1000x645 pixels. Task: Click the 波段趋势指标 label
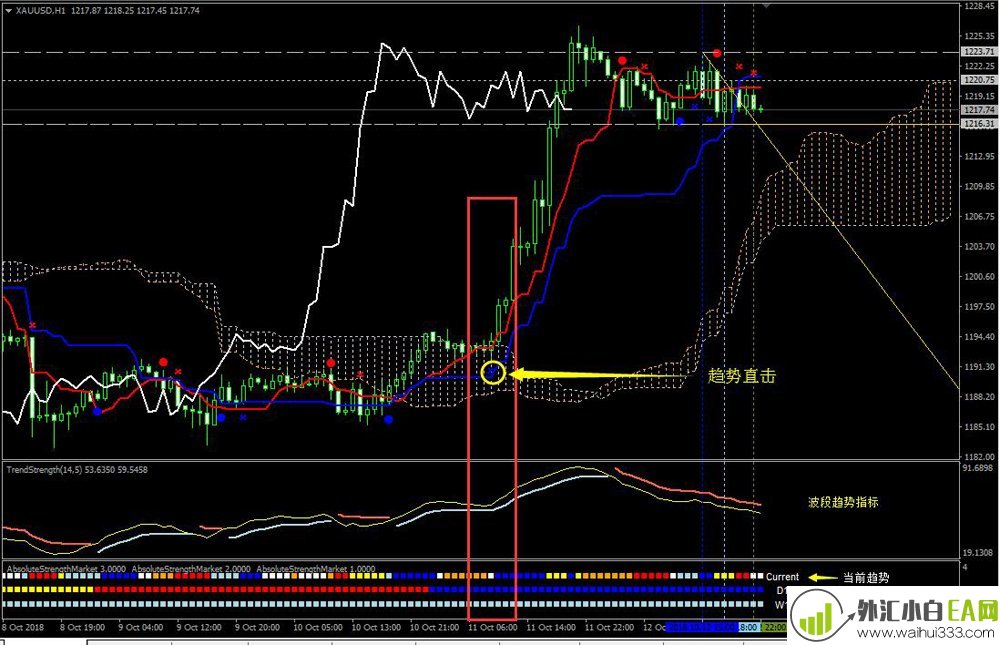tap(843, 502)
